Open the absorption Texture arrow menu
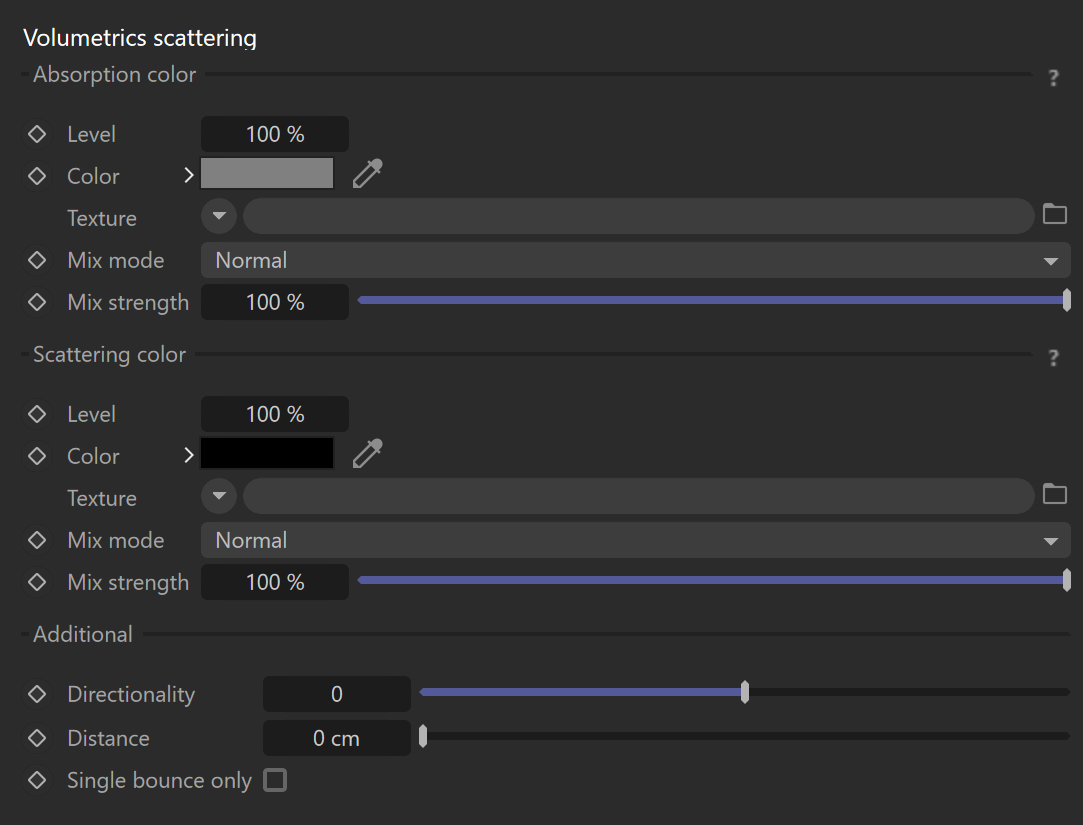Image resolution: width=1083 pixels, height=825 pixels. pos(219,216)
